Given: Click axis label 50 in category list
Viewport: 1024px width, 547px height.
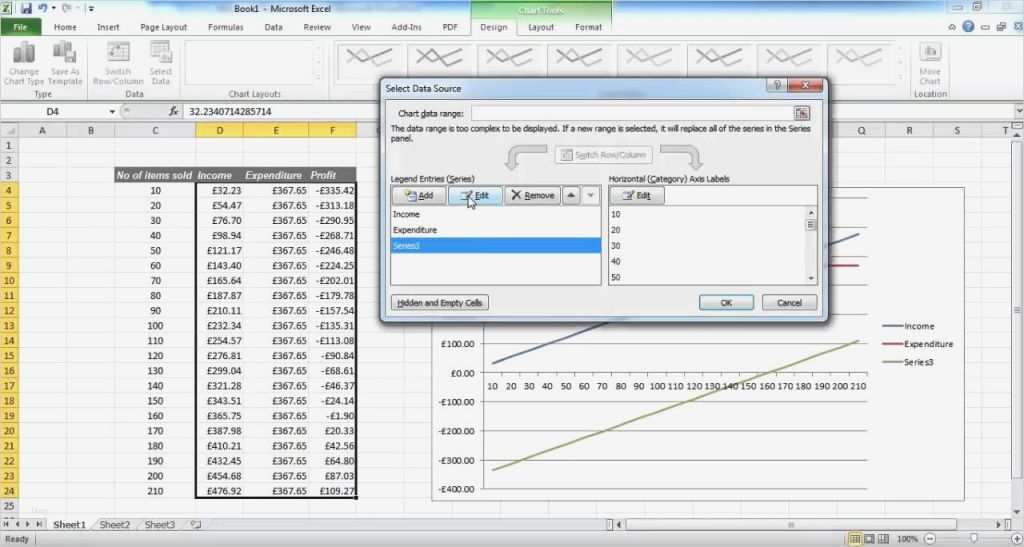Looking at the screenshot, I should [616, 277].
